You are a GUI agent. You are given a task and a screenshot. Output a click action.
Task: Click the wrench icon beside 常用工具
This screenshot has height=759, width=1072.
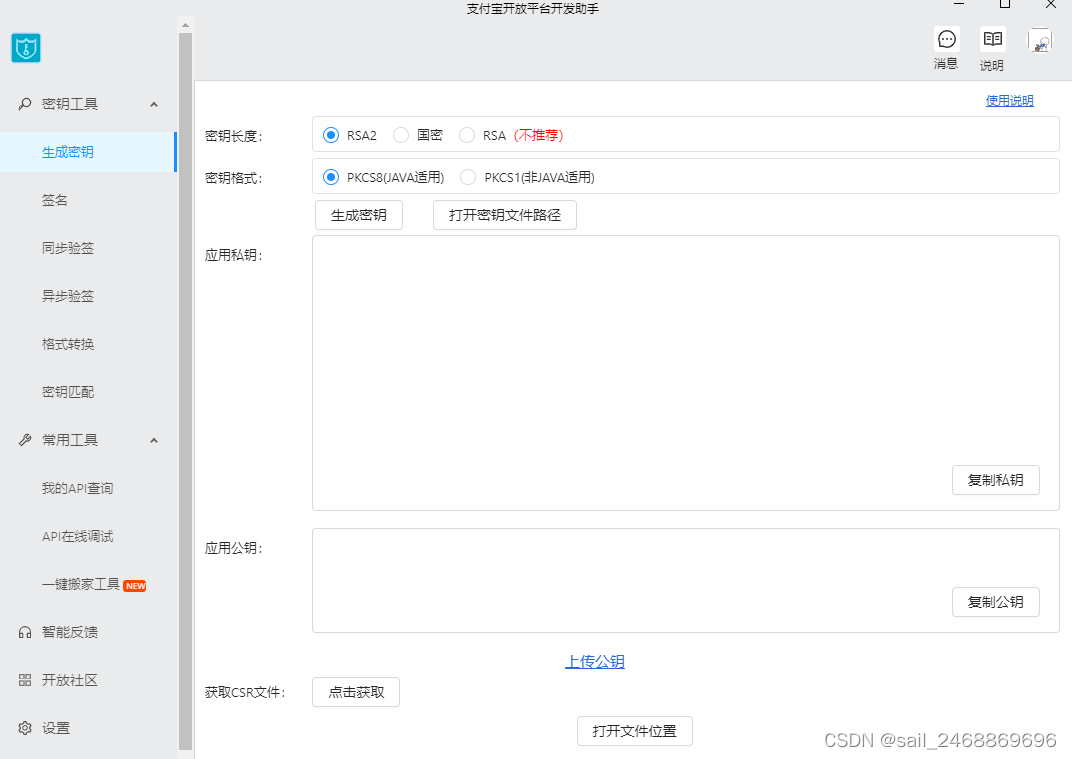(x=25, y=440)
